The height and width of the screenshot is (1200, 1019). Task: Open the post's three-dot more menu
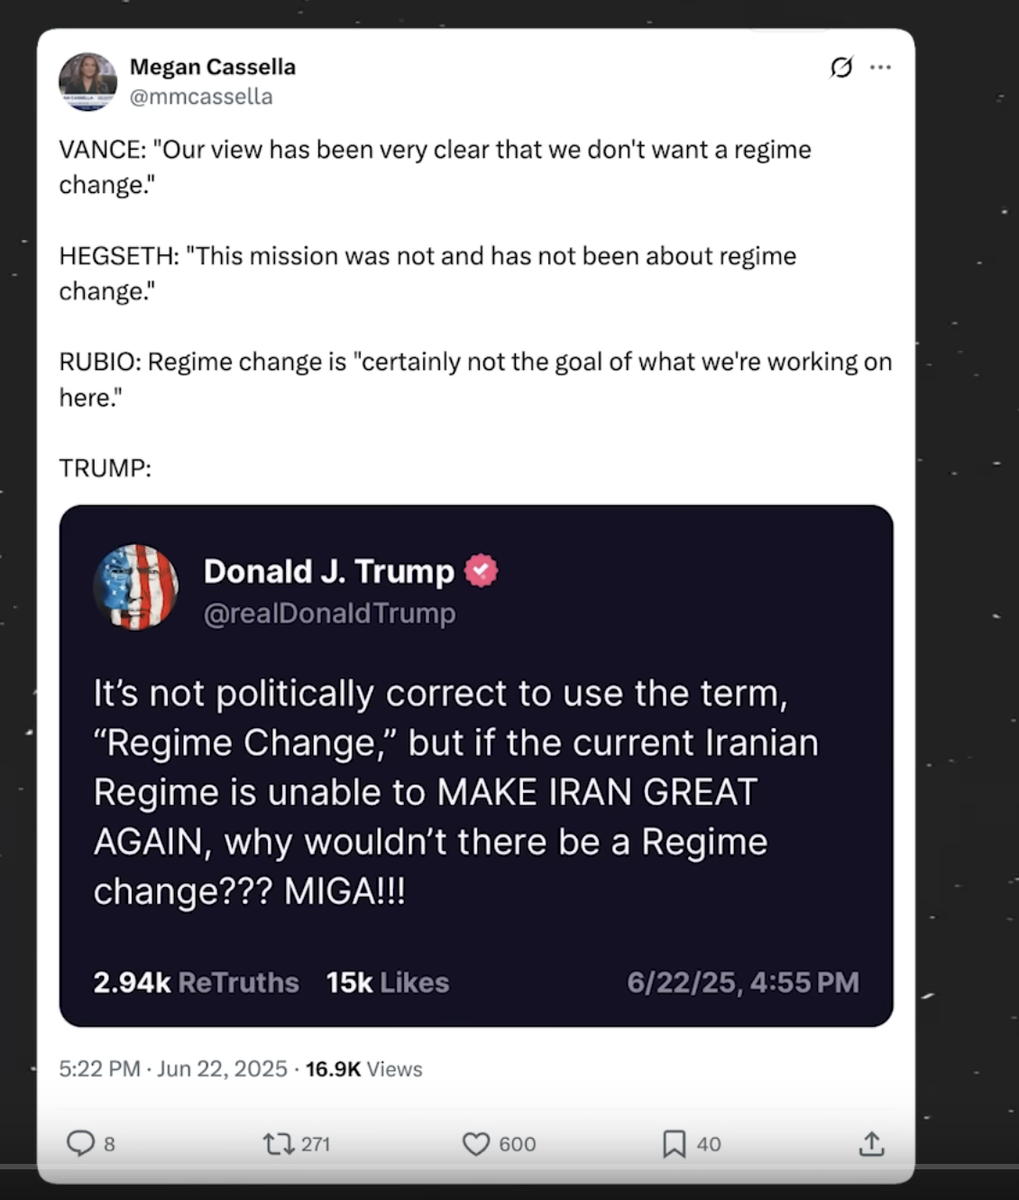(x=880, y=68)
